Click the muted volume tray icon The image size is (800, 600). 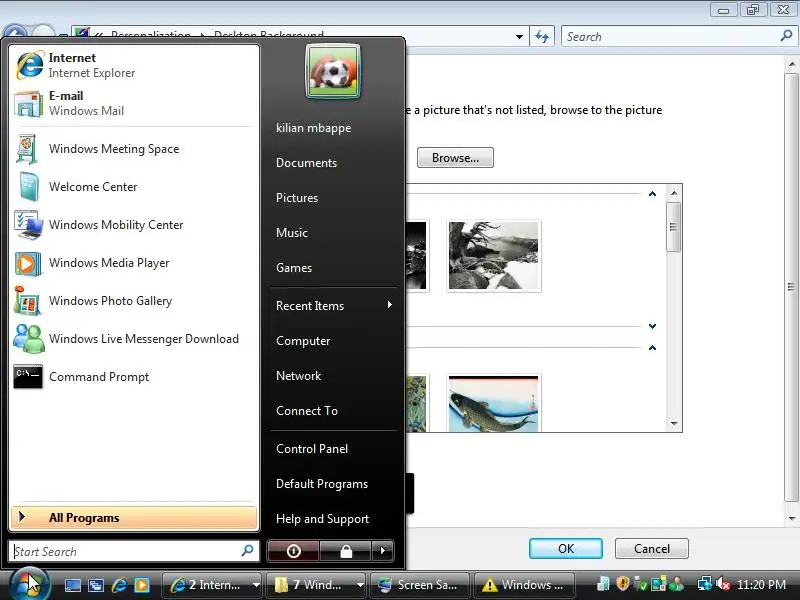pyautogui.click(x=723, y=584)
